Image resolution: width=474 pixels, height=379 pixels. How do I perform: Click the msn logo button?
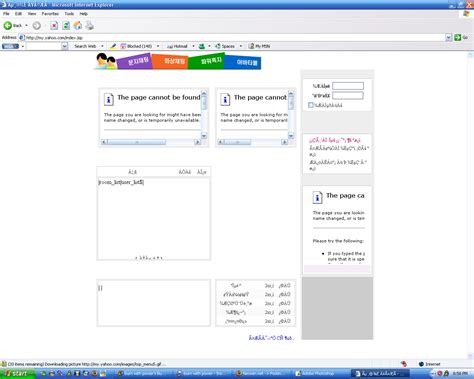pyautogui.click(x=10, y=46)
